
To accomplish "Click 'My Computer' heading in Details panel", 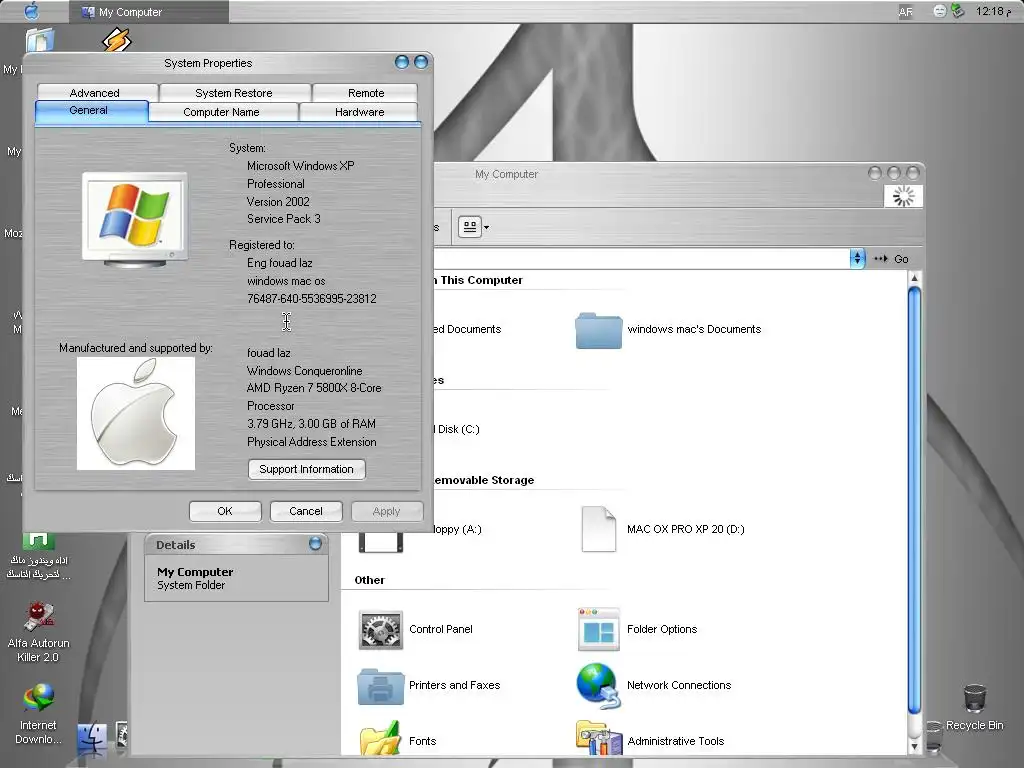I will tap(195, 571).
